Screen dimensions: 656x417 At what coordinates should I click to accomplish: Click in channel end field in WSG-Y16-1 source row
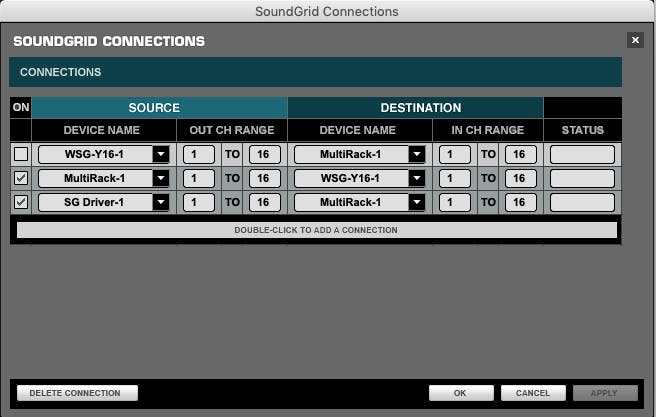[521, 154]
